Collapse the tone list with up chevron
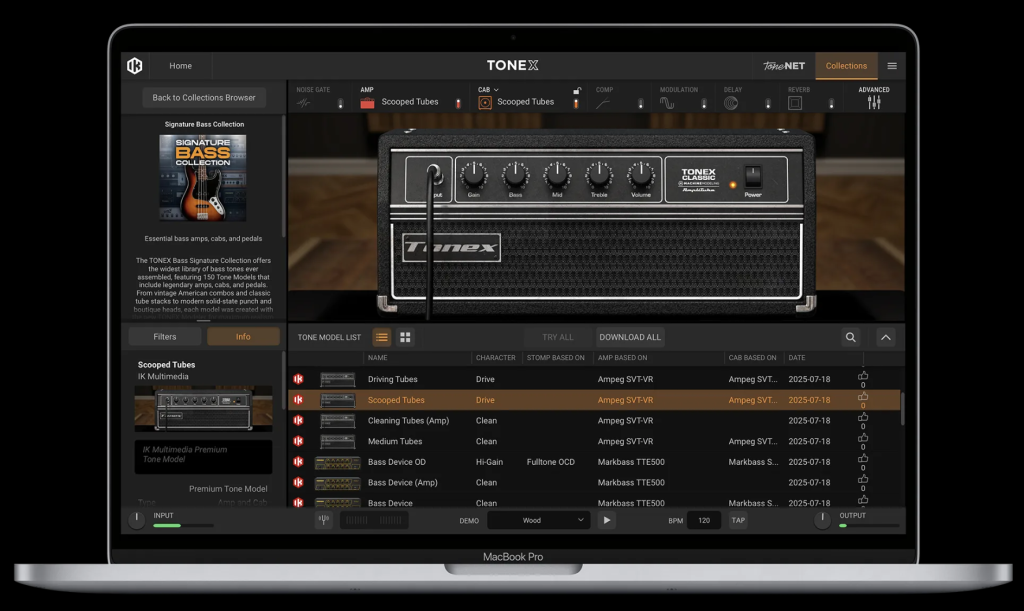The image size is (1024, 611). [x=885, y=337]
